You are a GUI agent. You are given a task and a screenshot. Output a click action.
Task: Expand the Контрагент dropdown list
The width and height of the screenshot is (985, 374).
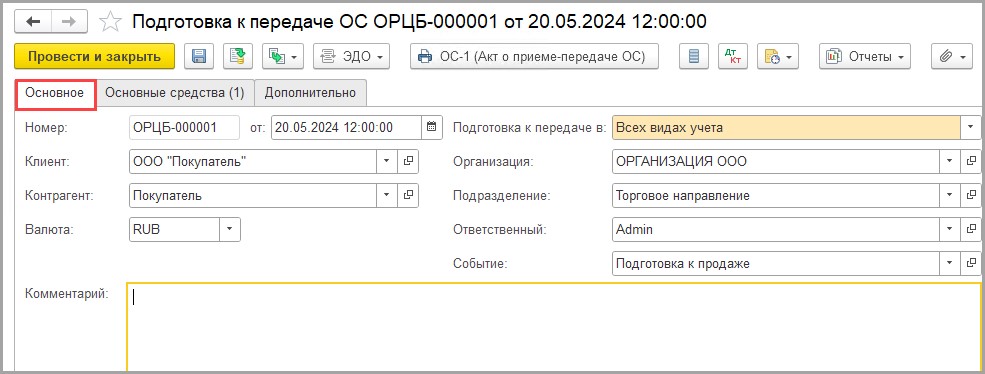point(387,195)
